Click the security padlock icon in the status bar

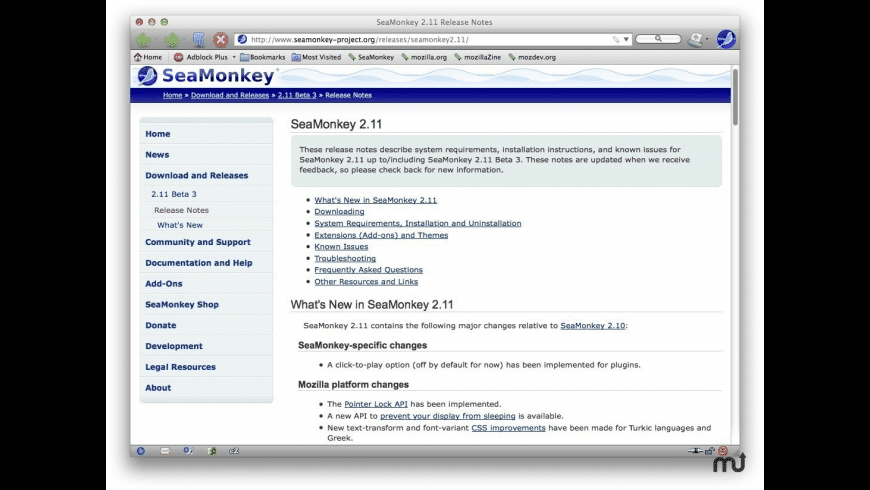[x=710, y=451]
